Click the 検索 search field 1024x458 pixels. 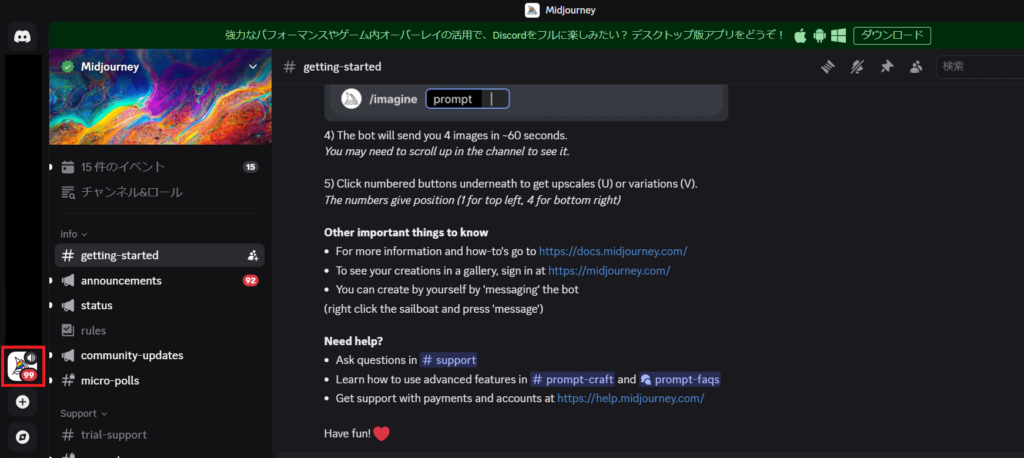980,67
